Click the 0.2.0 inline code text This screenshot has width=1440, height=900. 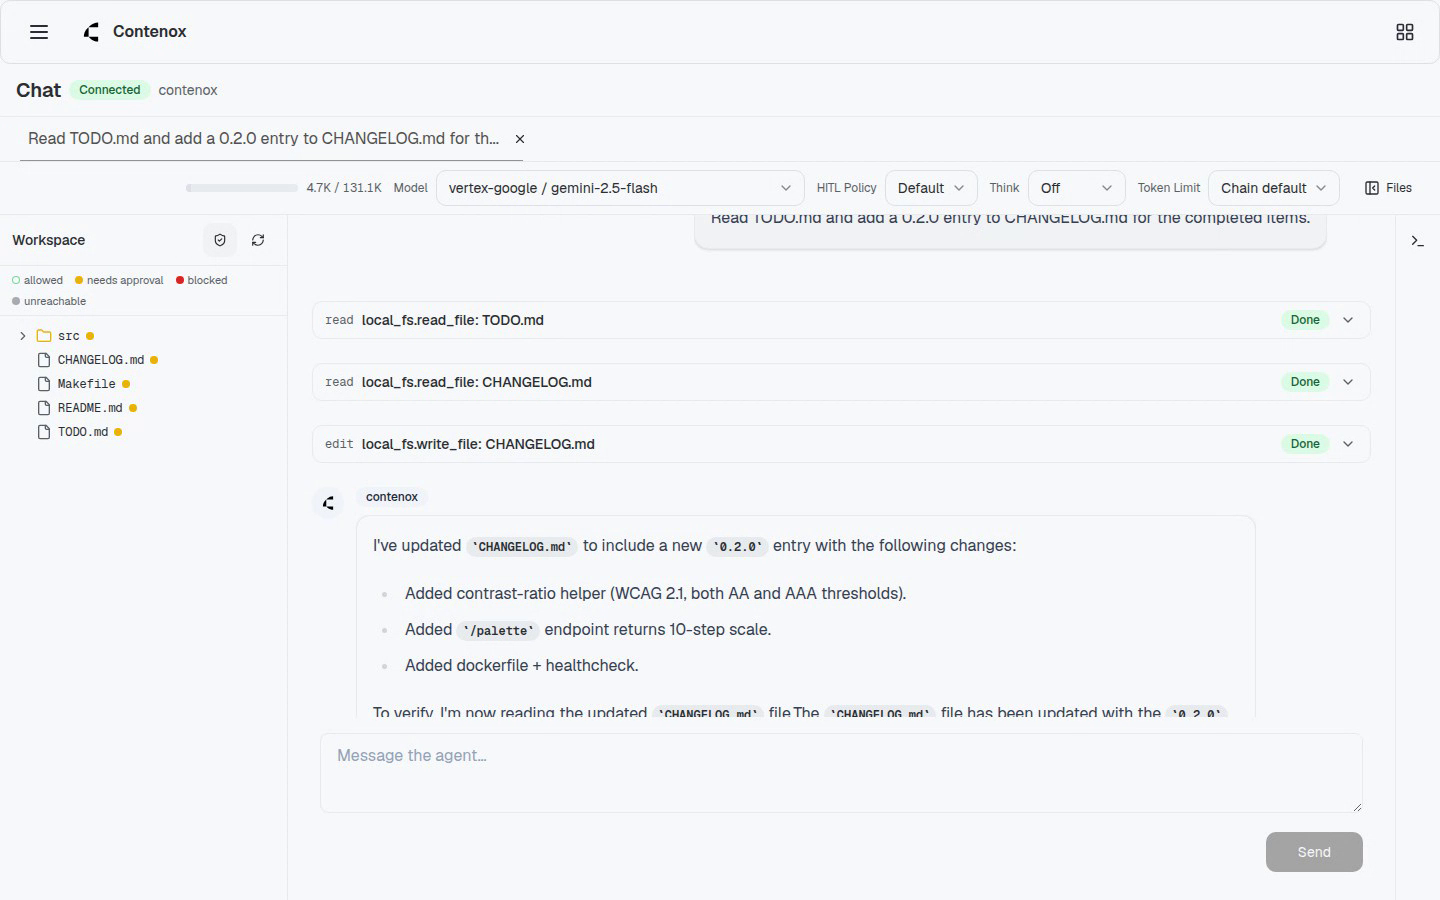pyautogui.click(x=738, y=546)
